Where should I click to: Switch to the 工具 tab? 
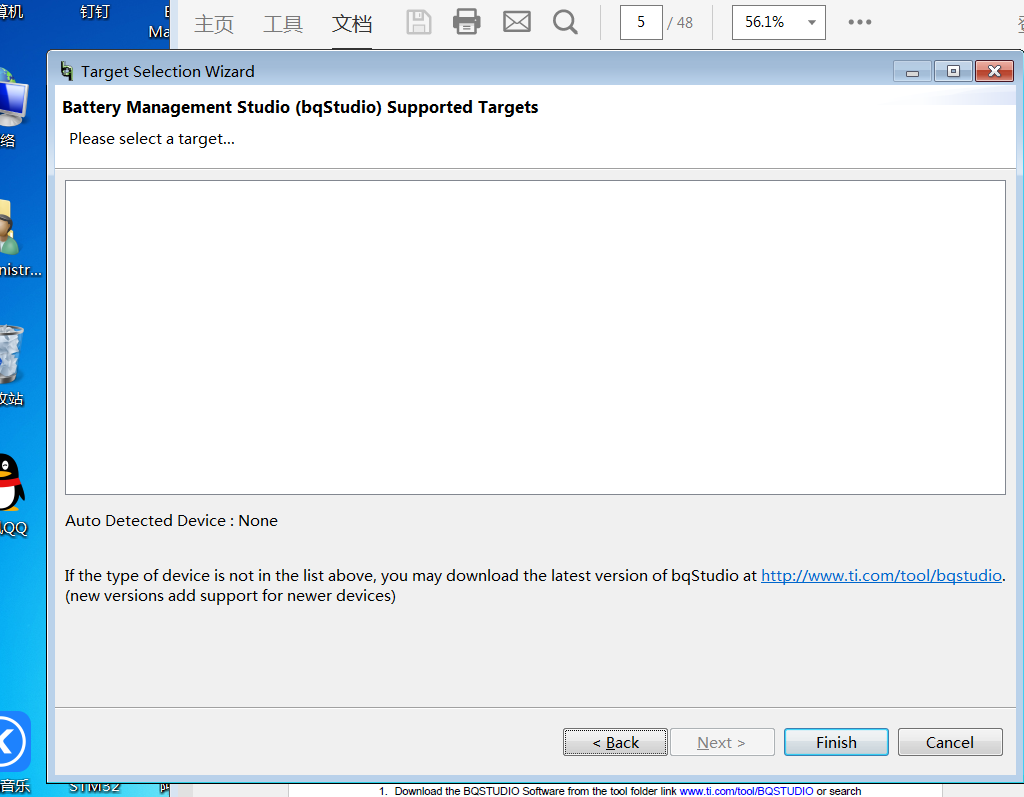coord(283,23)
